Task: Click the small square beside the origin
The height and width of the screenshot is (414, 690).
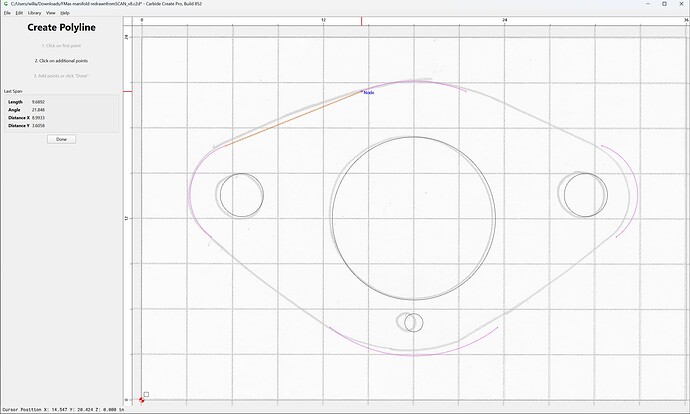Action: coord(146,394)
